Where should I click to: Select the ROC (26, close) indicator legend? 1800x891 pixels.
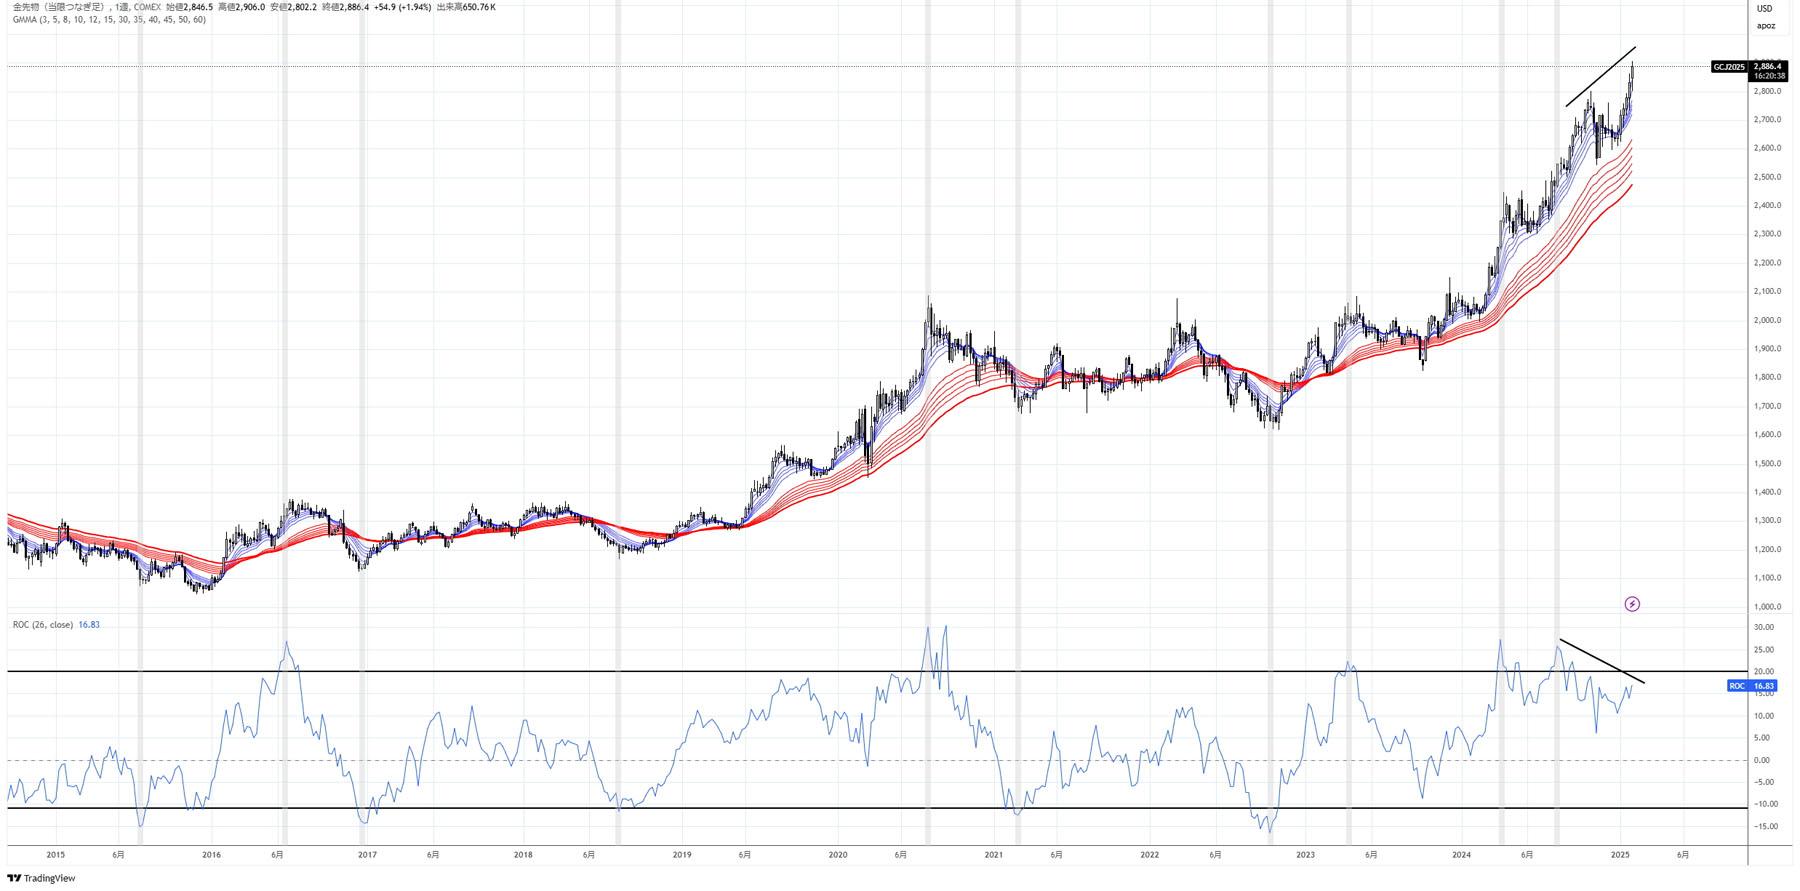[x=43, y=625]
